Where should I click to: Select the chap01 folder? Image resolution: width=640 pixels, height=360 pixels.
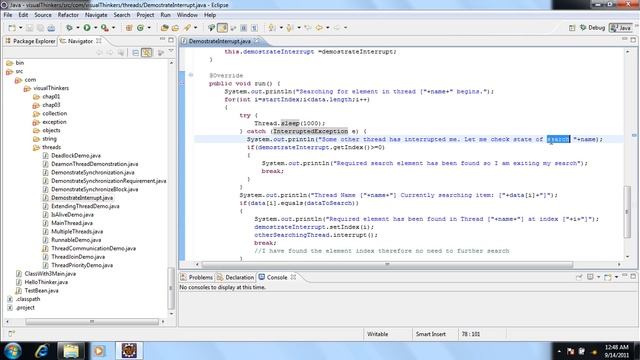pos(51,96)
